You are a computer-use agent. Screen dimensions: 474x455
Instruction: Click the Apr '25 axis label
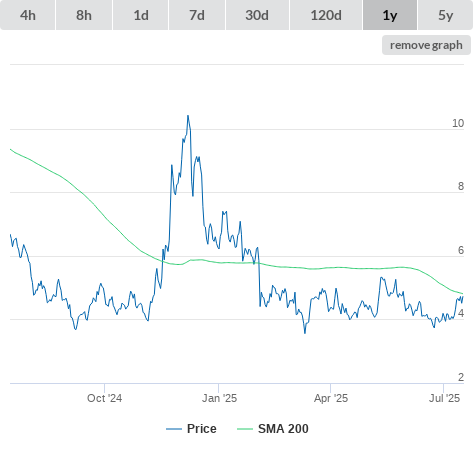click(331, 398)
